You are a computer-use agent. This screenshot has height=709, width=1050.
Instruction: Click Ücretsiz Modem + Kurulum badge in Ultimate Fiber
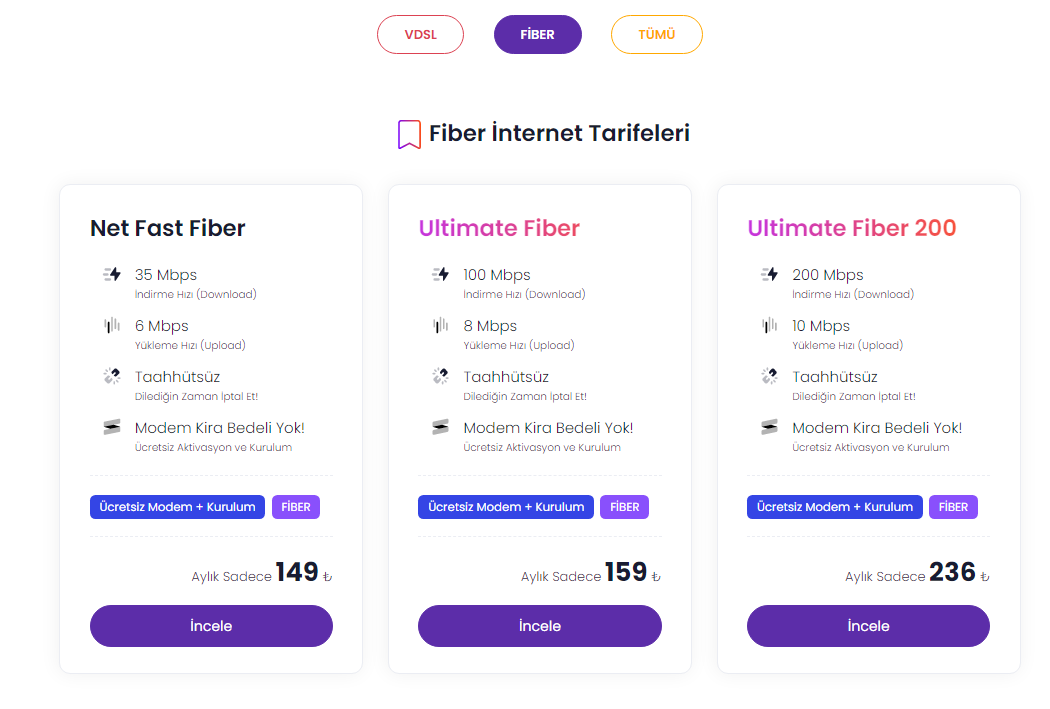pyautogui.click(x=505, y=507)
